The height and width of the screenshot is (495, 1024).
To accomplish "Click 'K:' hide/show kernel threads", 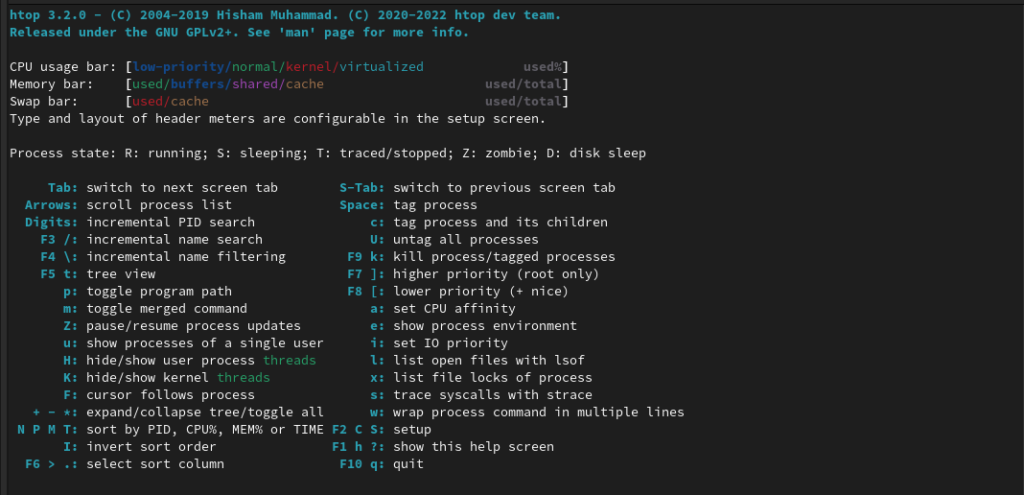I will [x=167, y=378].
